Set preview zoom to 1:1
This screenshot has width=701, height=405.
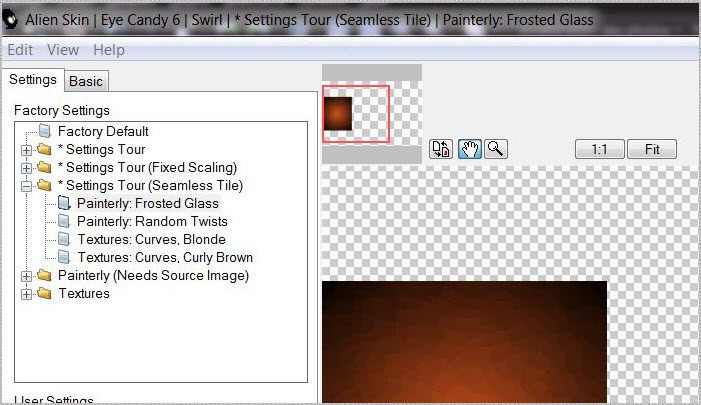point(600,149)
